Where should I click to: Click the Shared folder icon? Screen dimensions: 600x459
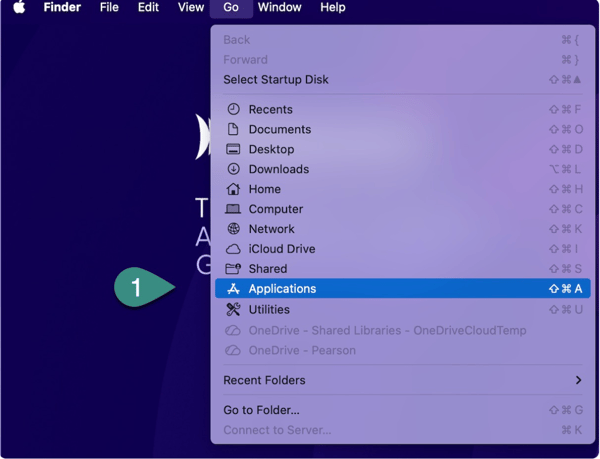point(233,269)
